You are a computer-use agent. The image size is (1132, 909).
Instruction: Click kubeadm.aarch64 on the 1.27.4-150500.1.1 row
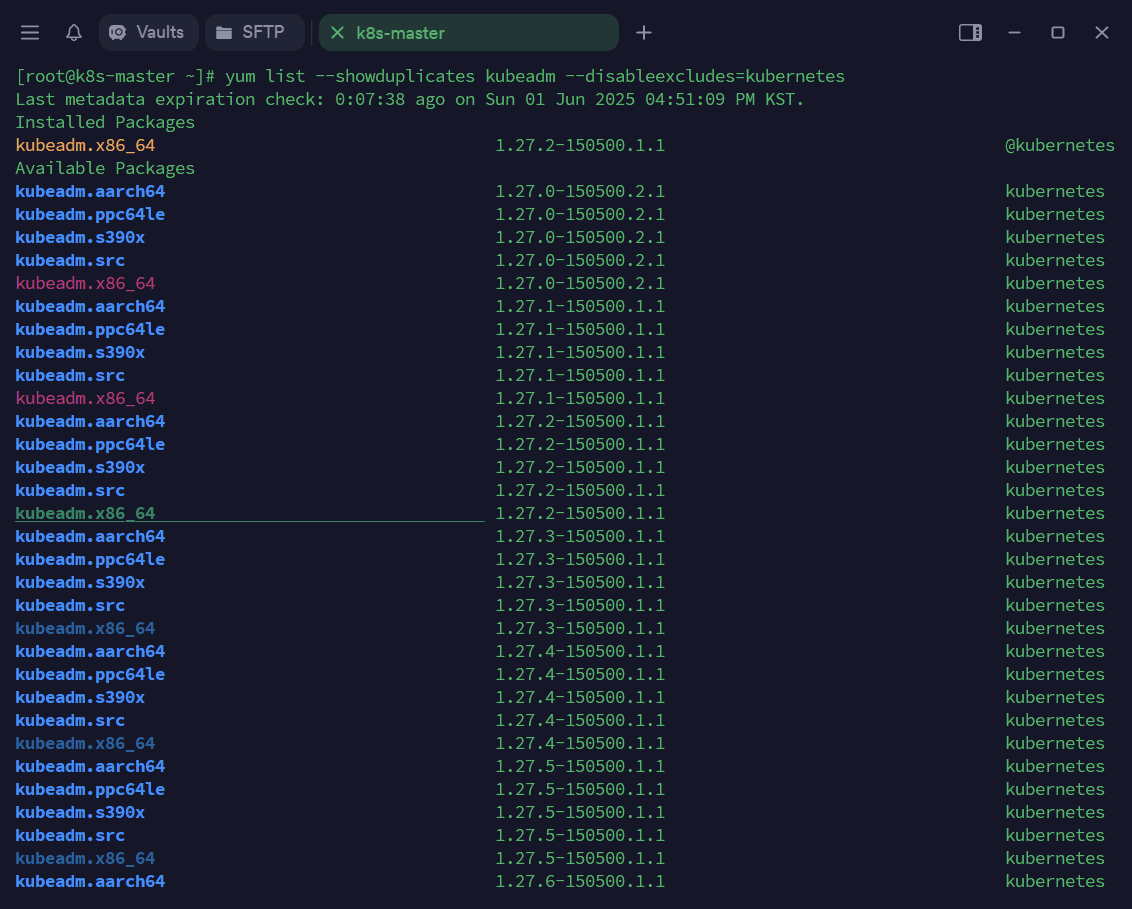click(x=90, y=651)
